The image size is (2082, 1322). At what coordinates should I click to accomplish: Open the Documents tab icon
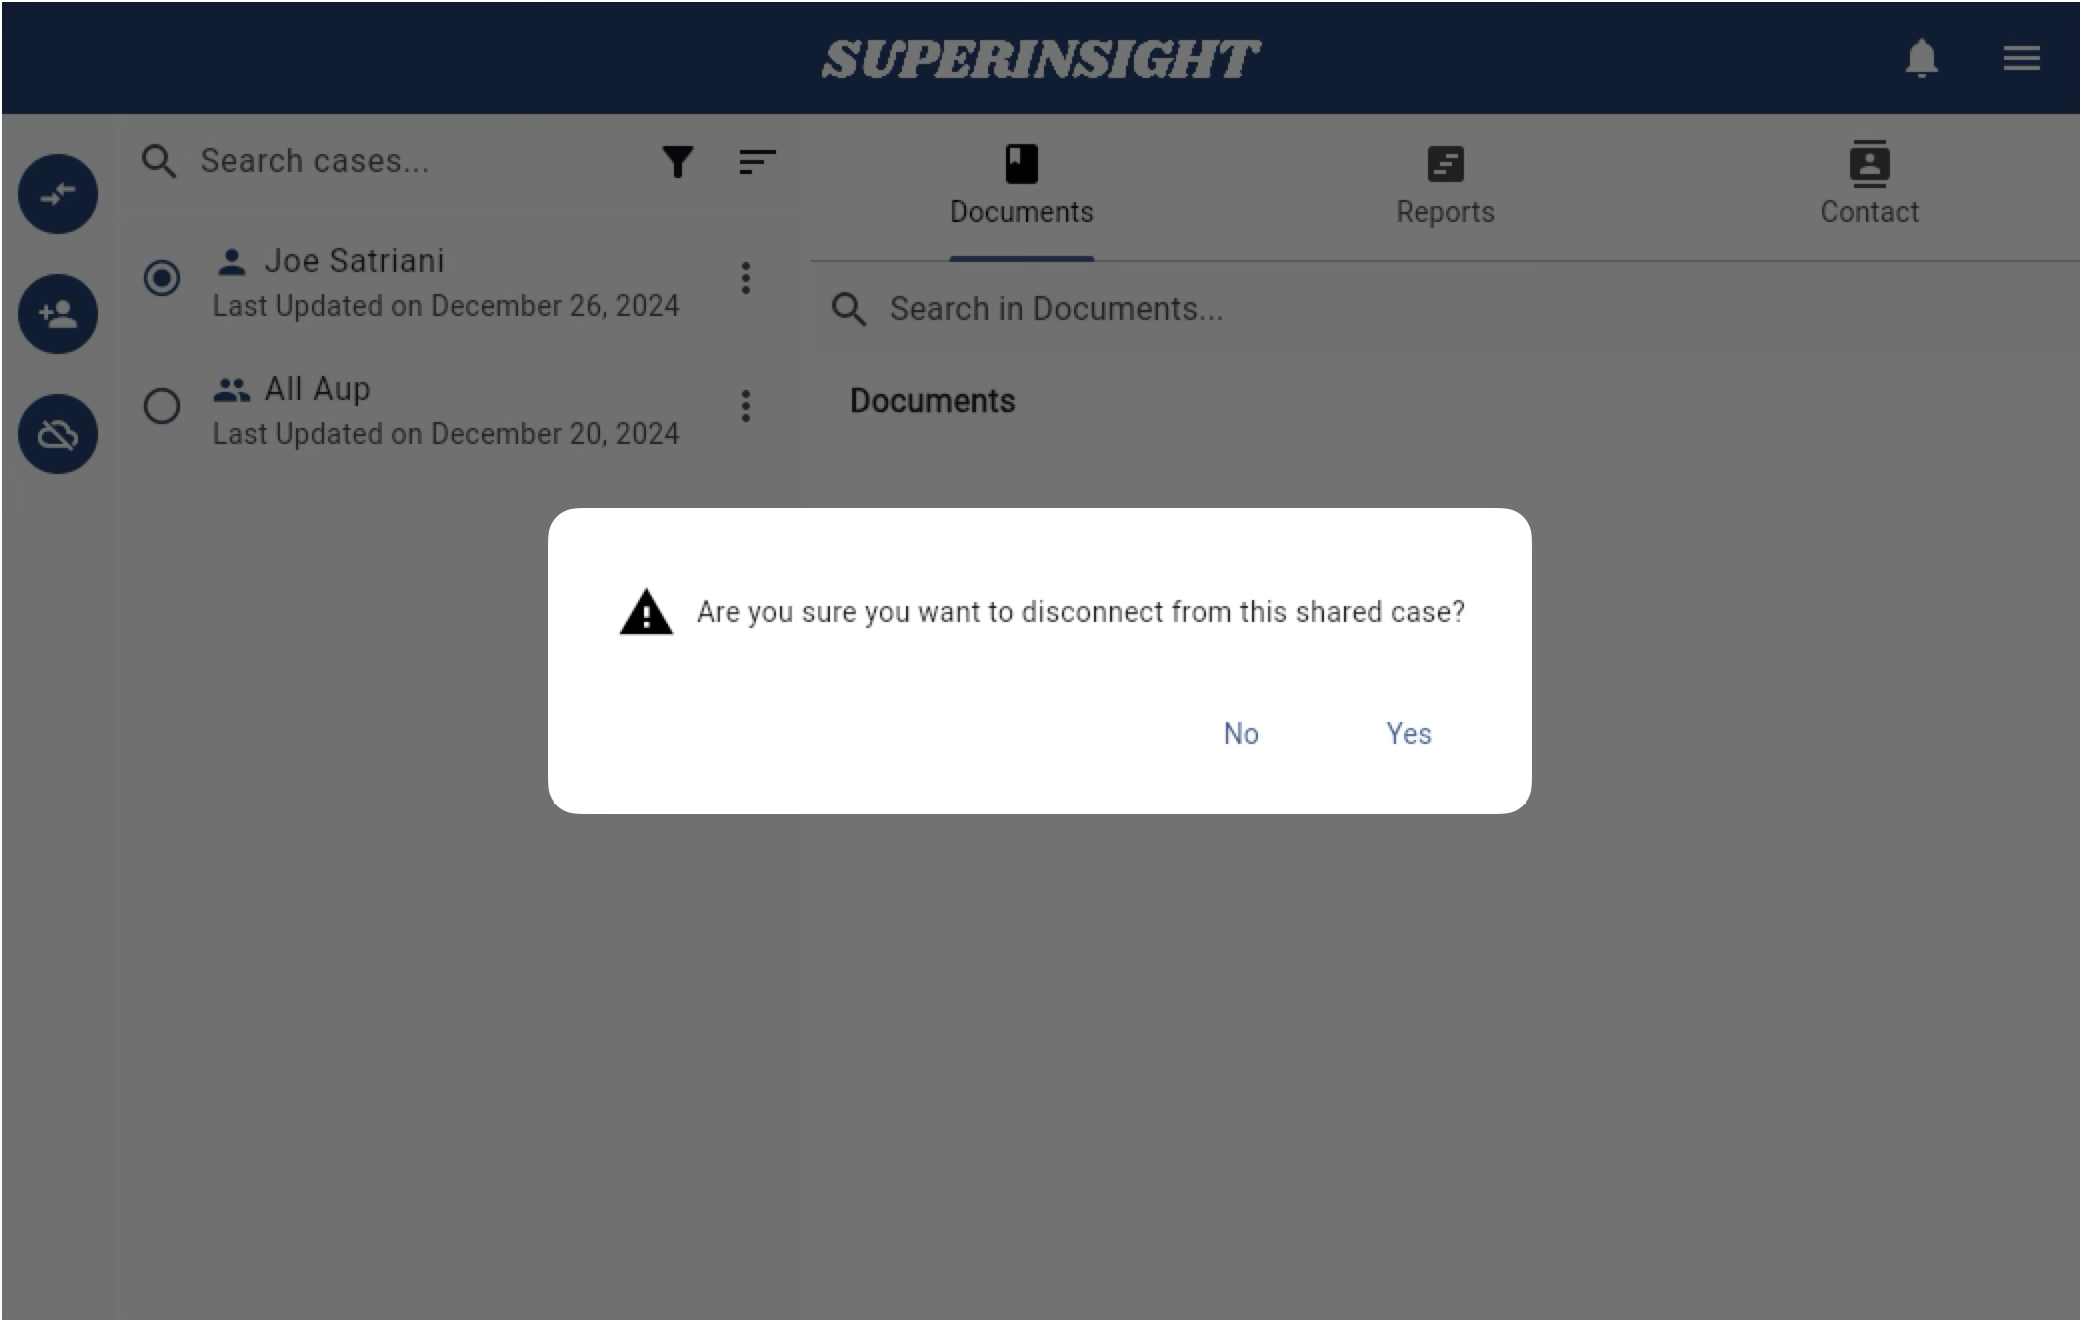pos(1020,162)
